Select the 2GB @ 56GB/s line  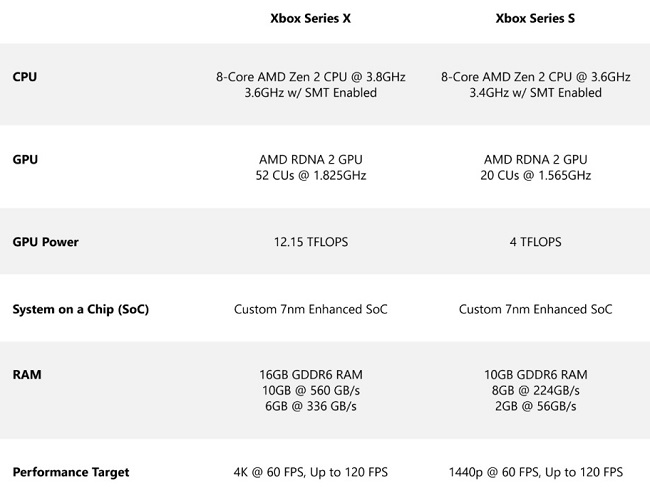pos(538,407)
